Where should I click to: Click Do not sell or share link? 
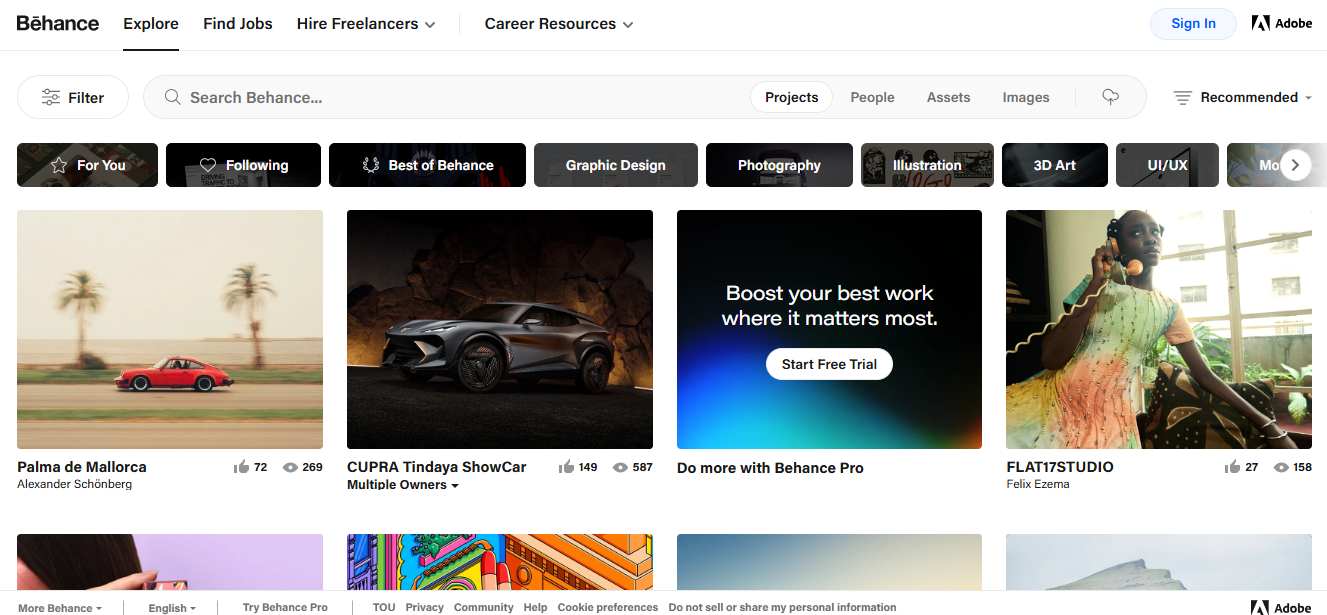783,607
